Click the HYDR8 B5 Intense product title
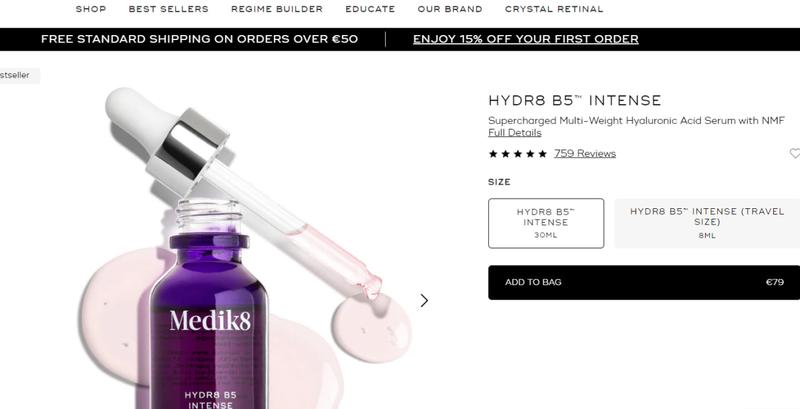800x409 pixels. coord(574,100)
